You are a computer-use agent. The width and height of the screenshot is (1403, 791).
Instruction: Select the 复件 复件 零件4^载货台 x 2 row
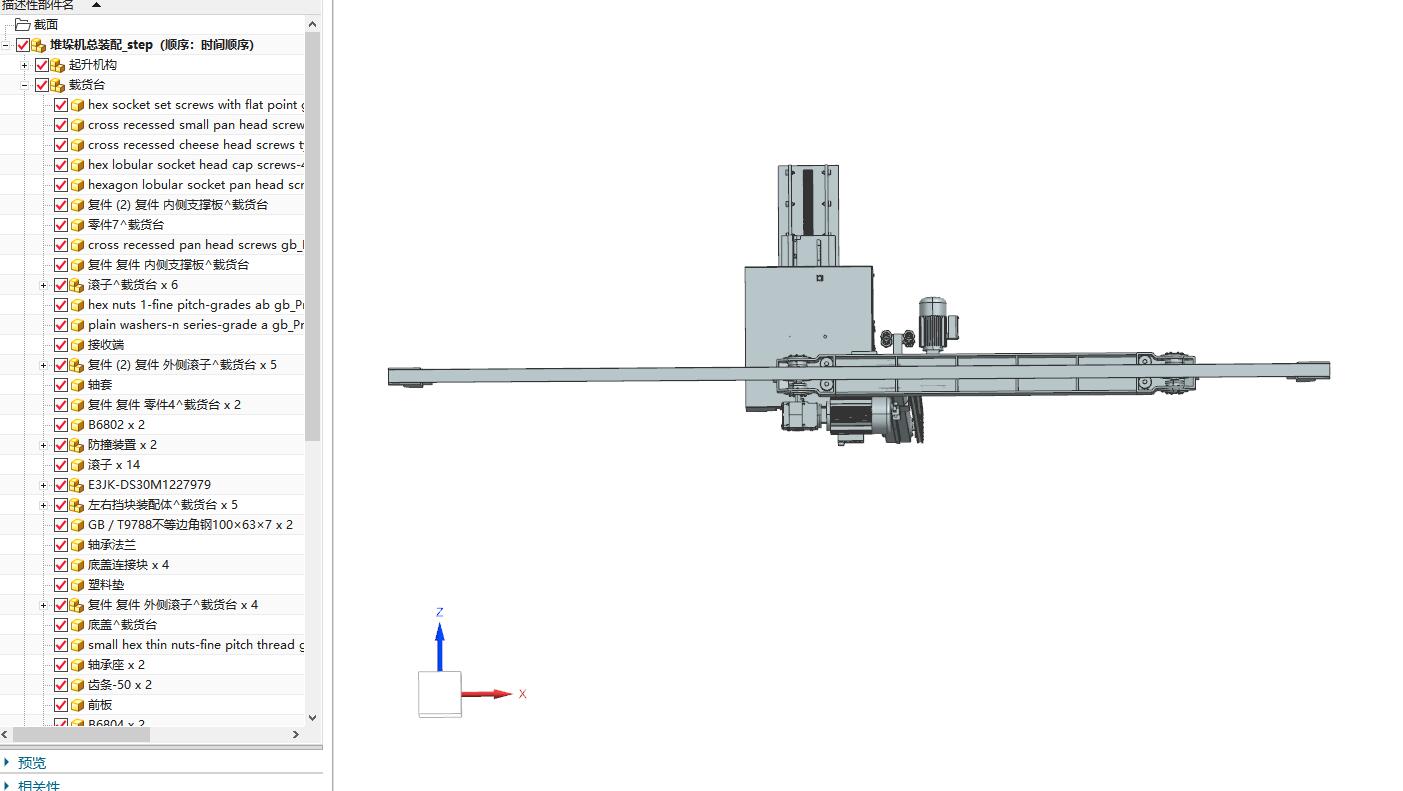pyautogui.click(x=164, y=405)
